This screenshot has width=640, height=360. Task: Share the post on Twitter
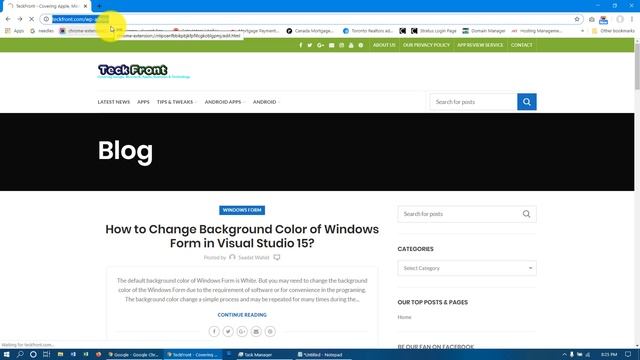tap(228, 331)
